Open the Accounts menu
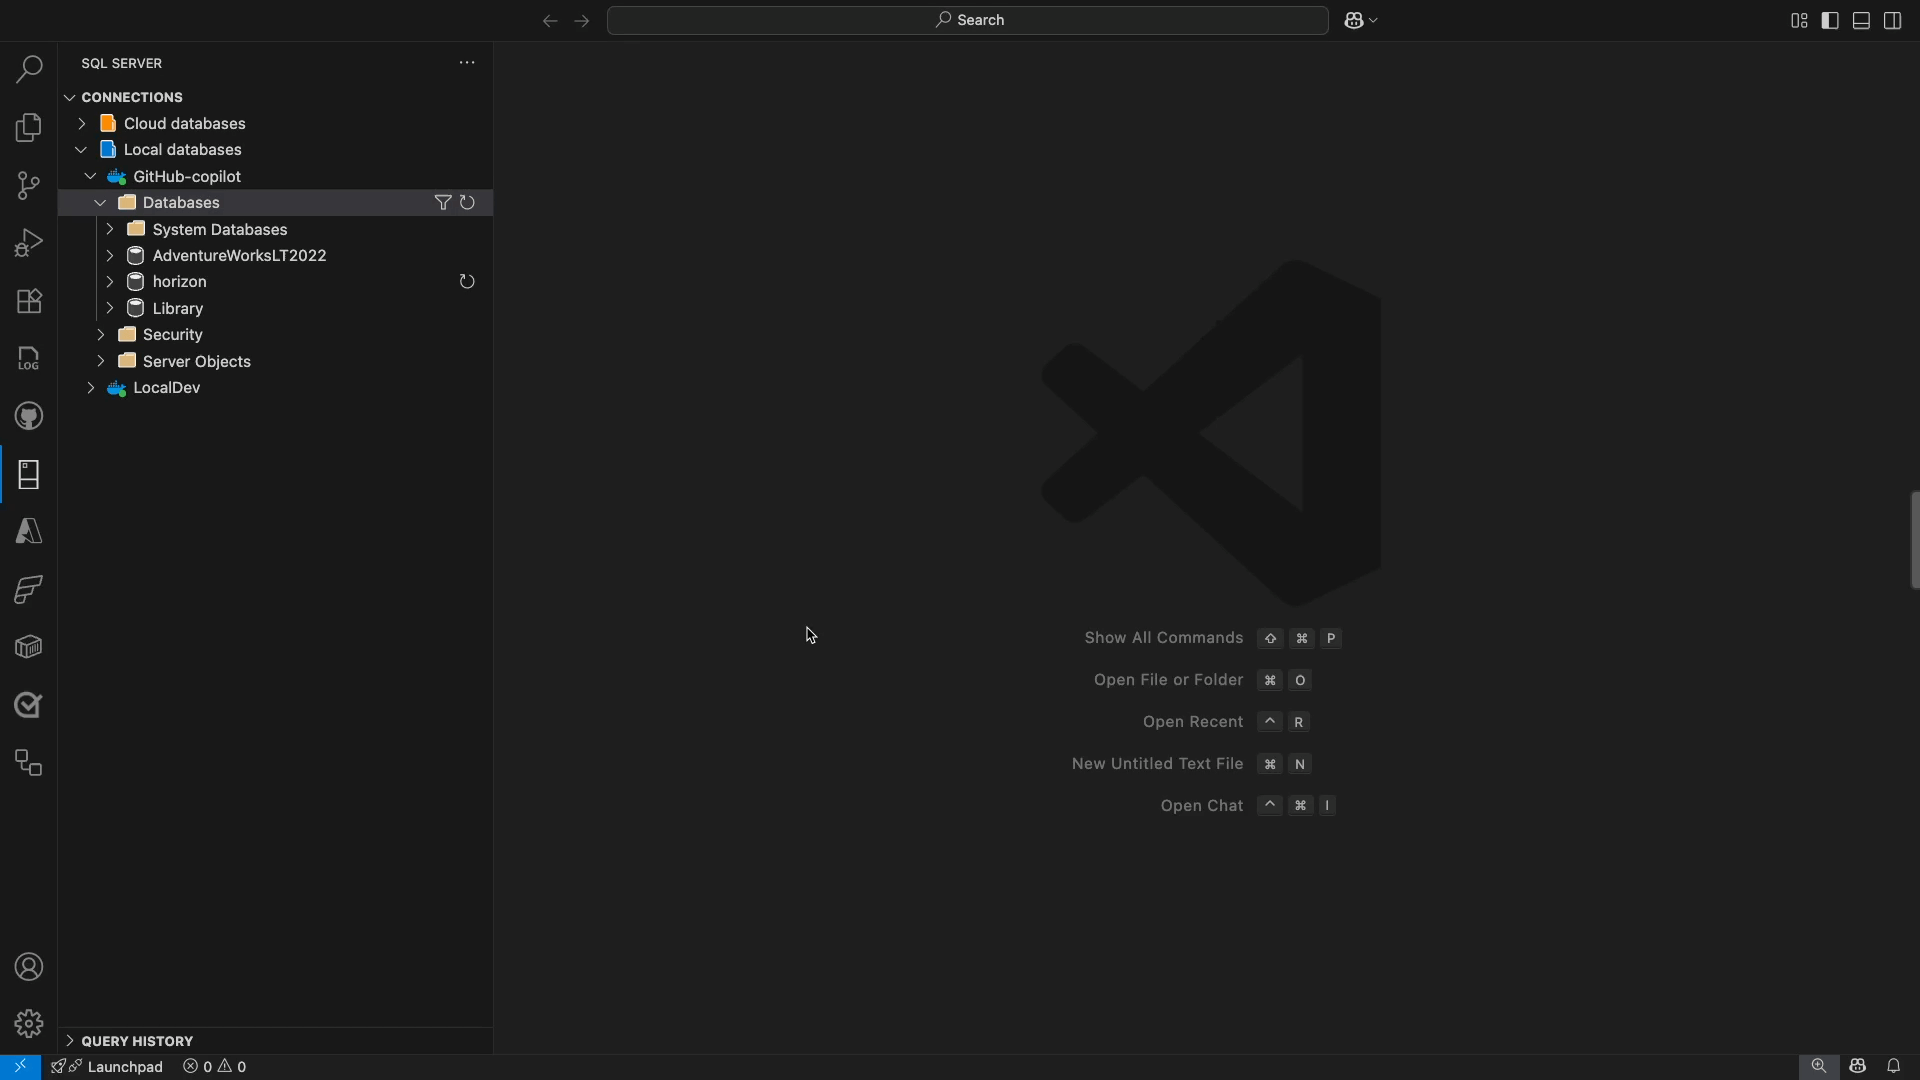Viewport: 1920px width, 1080px height. coord(29,967)
